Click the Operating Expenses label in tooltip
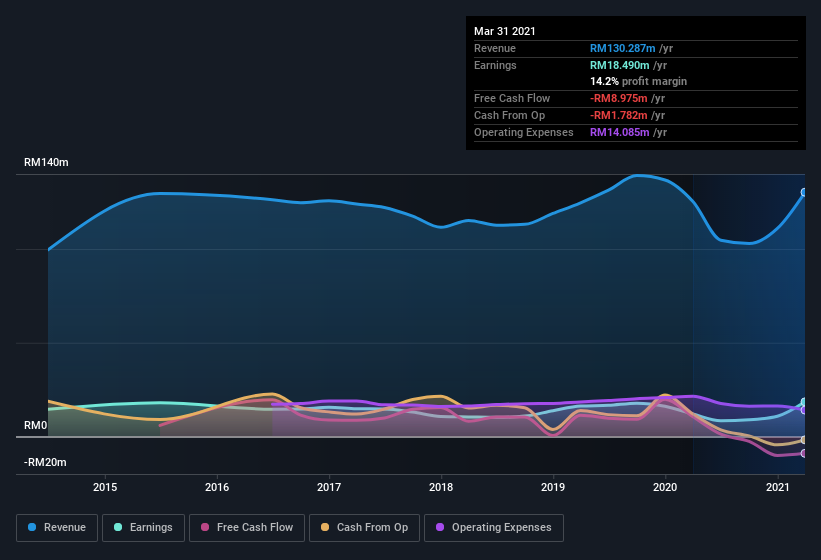 [524, 132]
